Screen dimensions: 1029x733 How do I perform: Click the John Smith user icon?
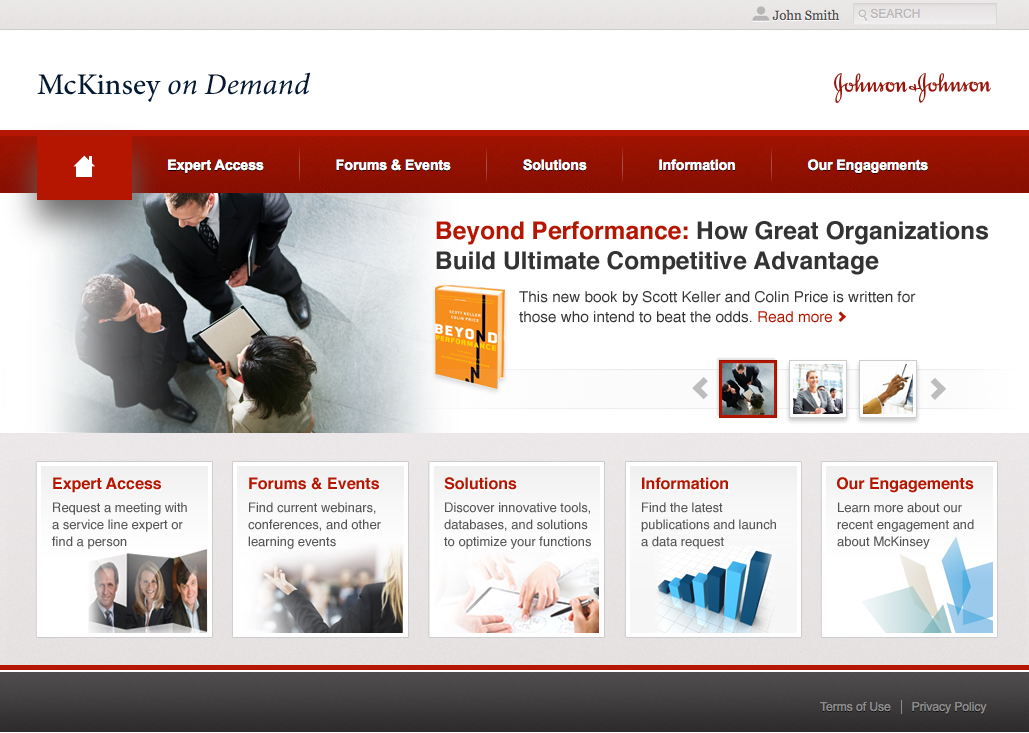coord(760,14)
